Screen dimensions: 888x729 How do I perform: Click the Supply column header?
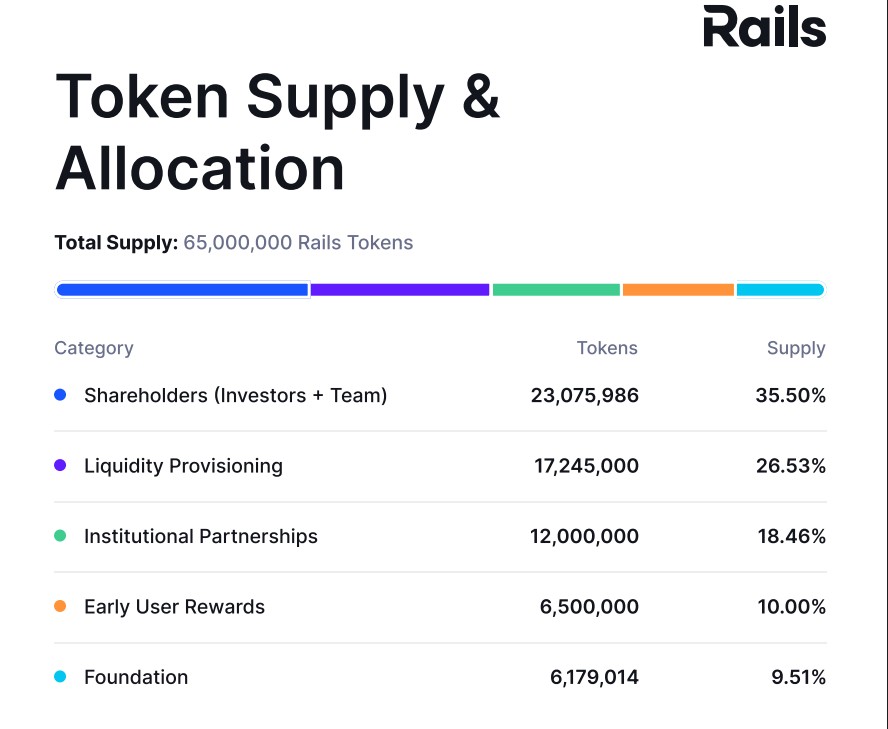pyautogui.click(x=796, y=348)
